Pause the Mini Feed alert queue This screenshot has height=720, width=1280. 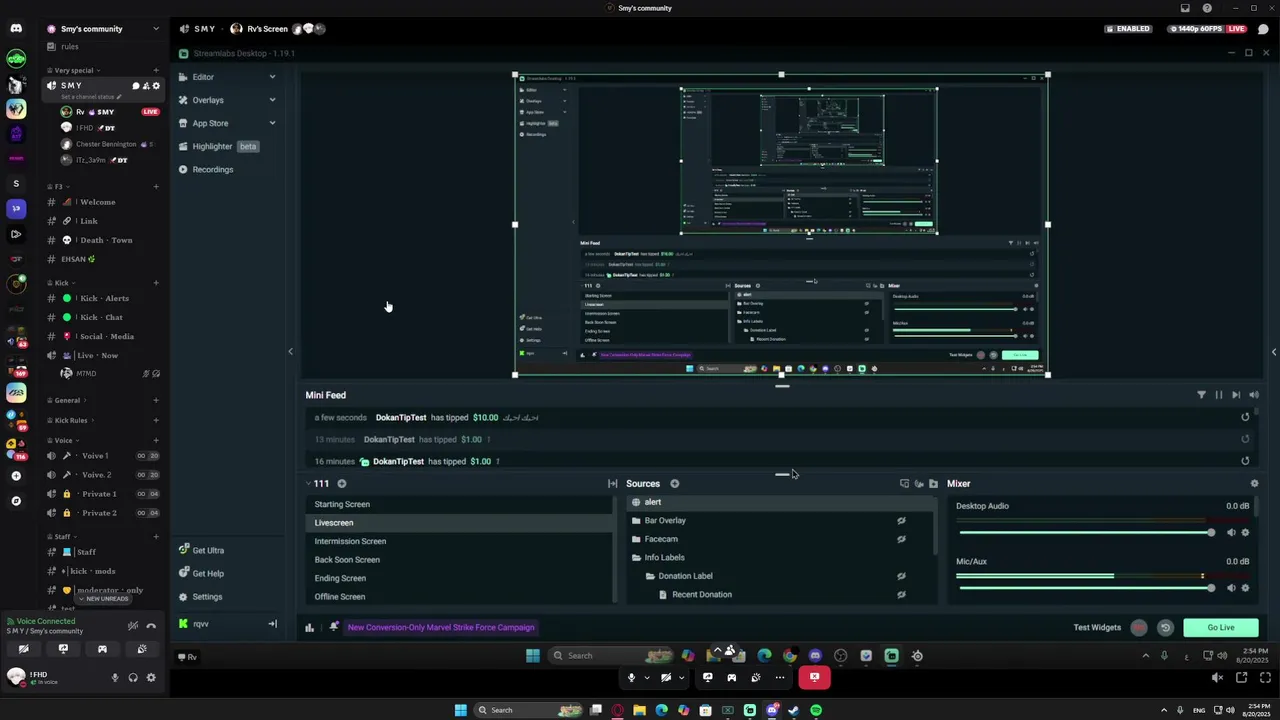[x=1218, y=395]
